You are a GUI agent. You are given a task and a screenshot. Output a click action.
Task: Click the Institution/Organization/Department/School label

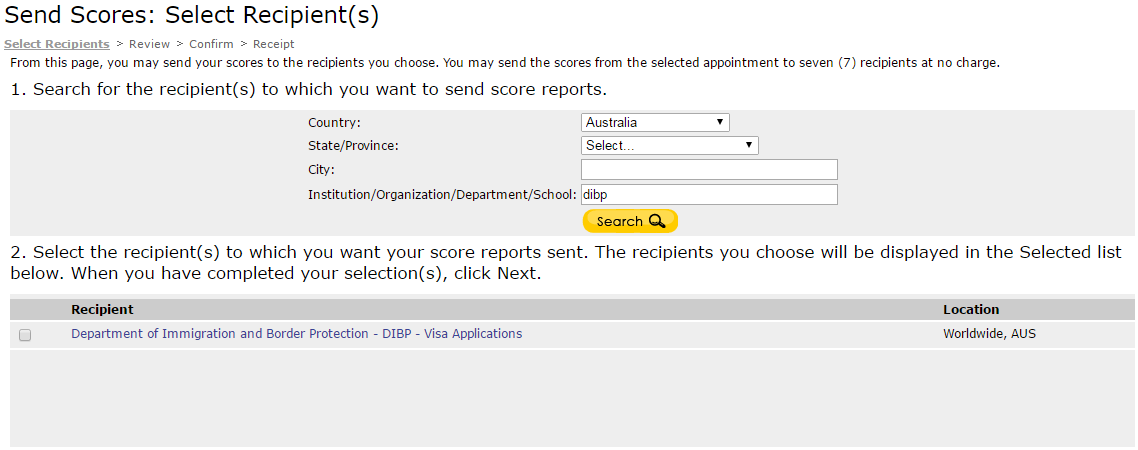(x=442, y=195)
